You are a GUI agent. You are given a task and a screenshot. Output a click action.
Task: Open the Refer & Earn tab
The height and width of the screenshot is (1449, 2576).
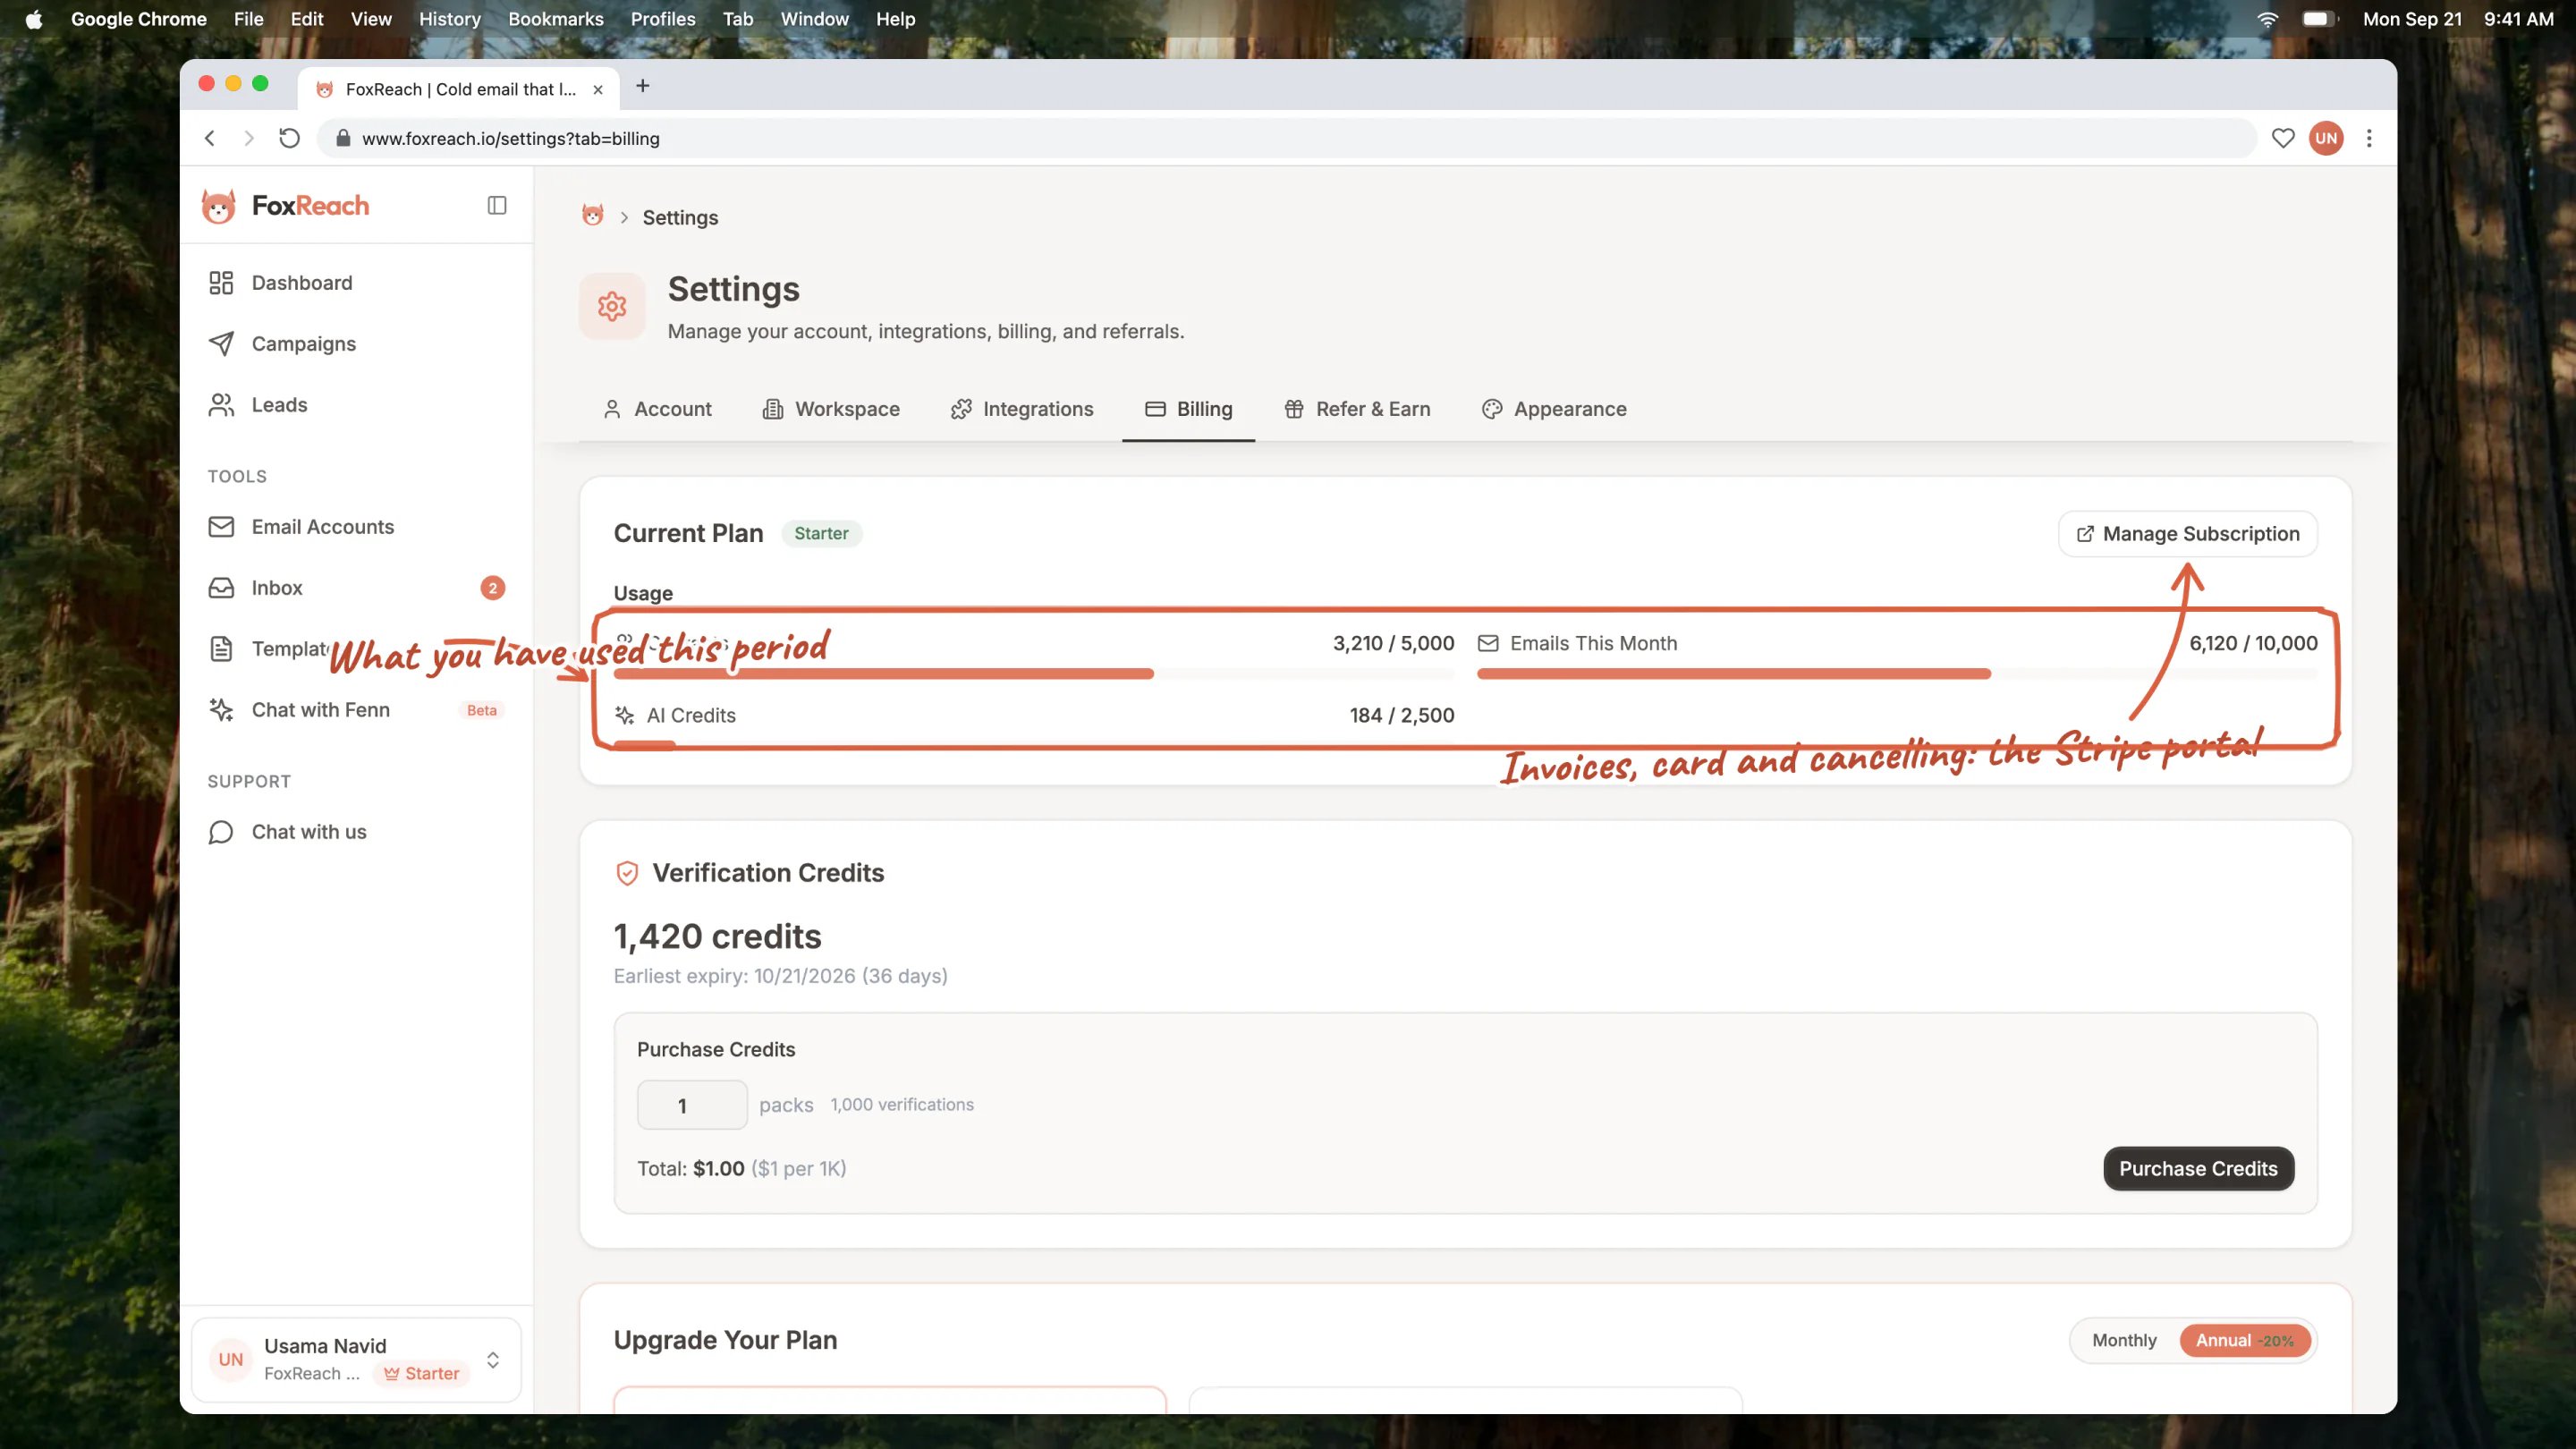pyautogui.click(x=1357, y=409)
